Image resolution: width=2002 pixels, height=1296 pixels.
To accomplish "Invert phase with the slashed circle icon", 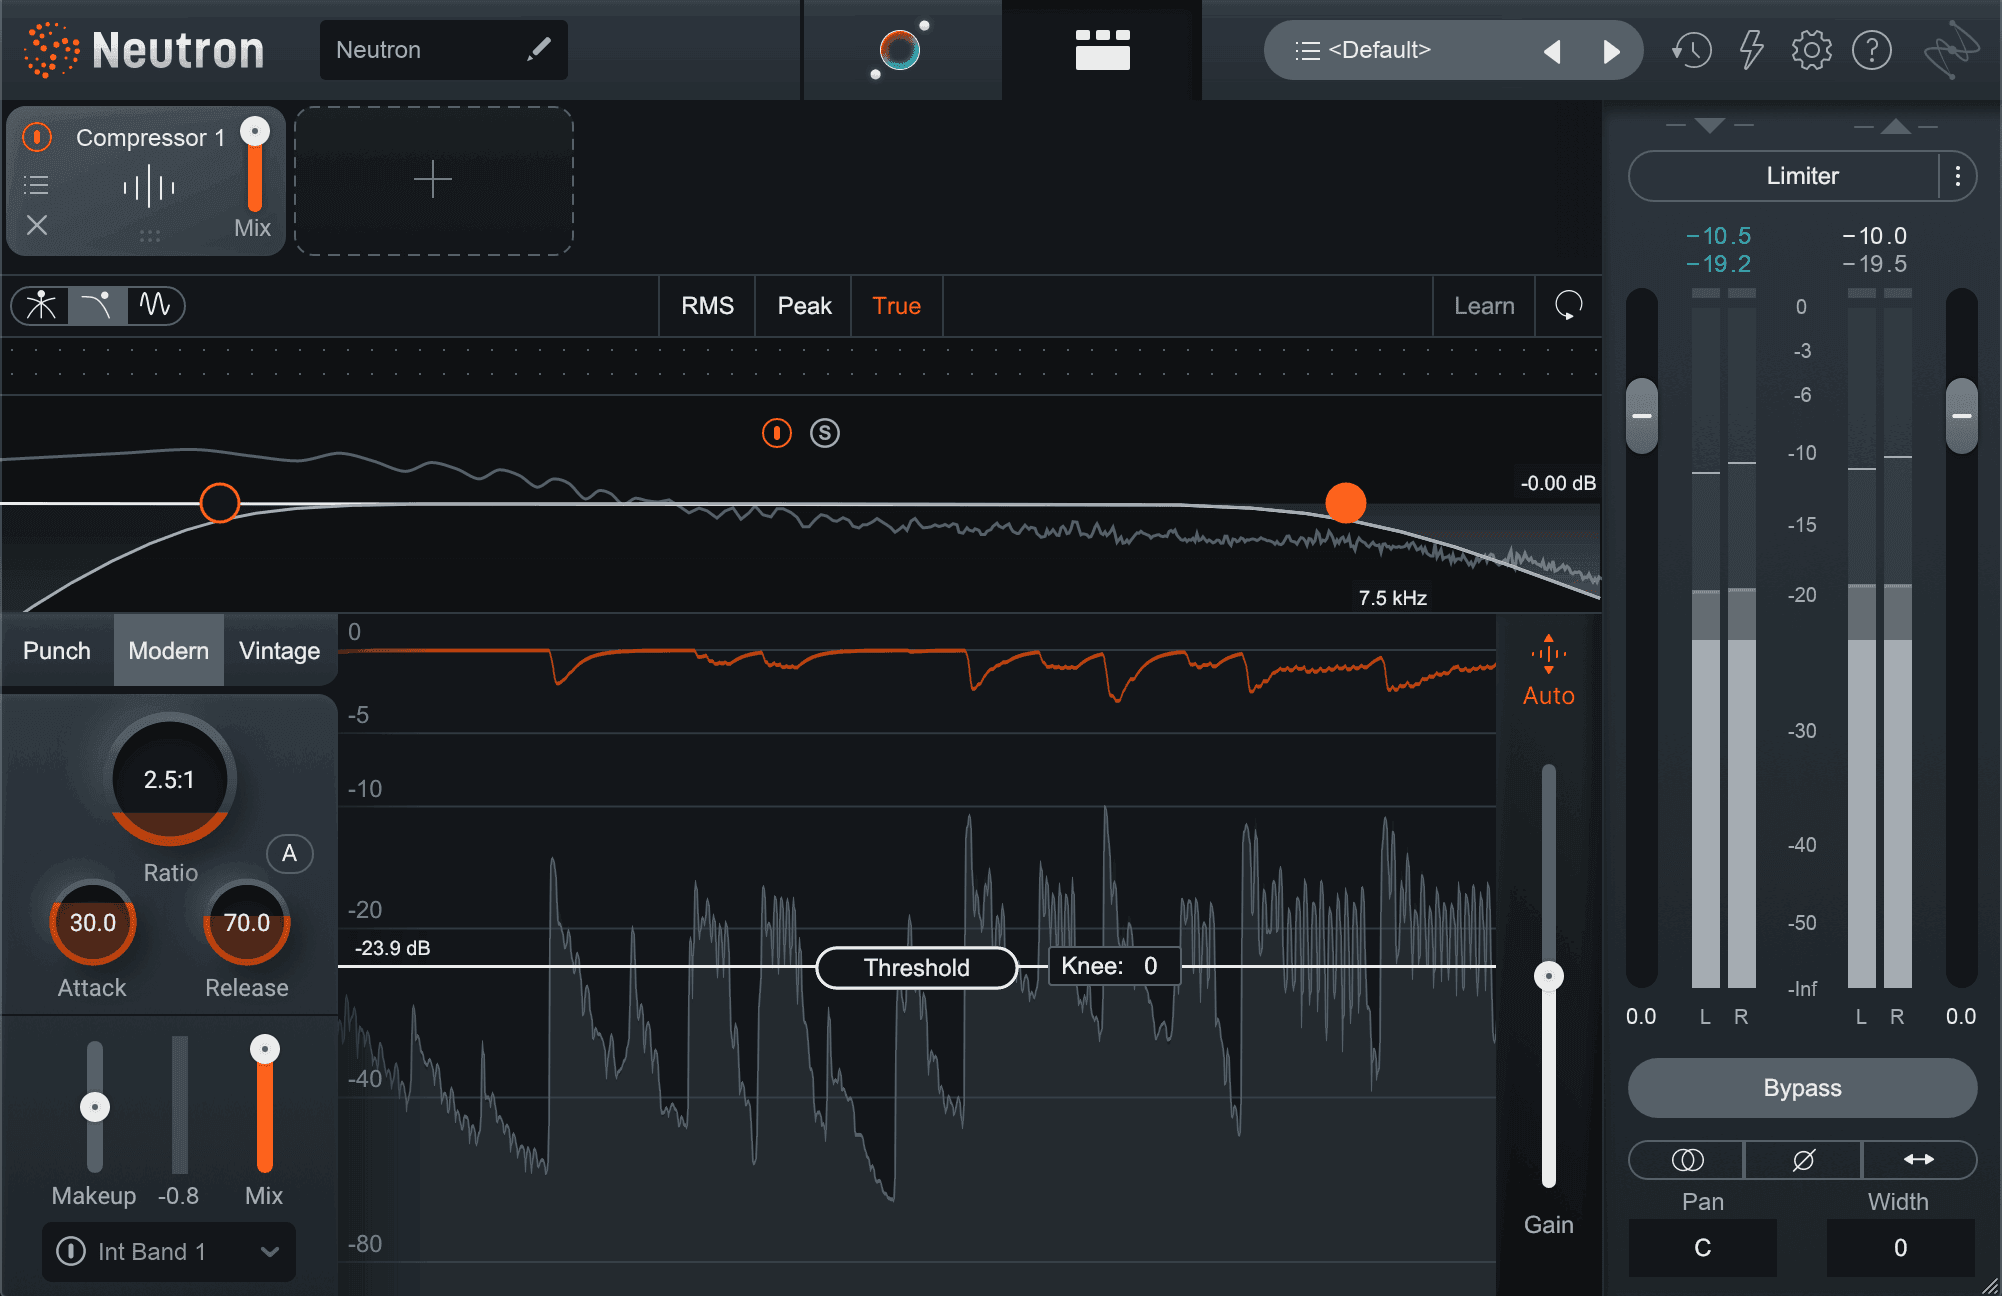I will click(x=1803, y=1160).
